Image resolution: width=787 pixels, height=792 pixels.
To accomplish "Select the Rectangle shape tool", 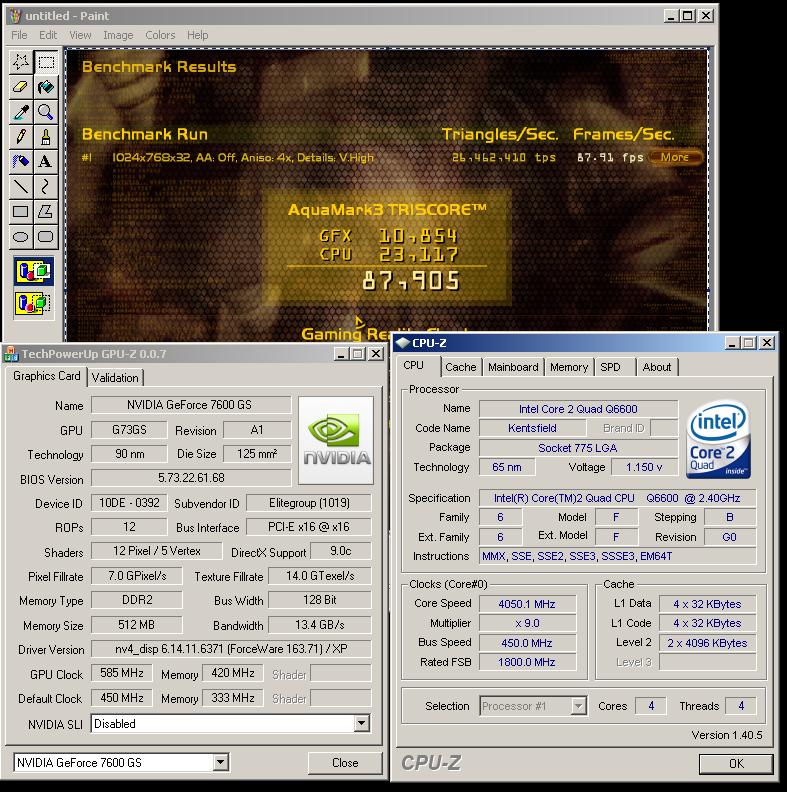I will (x=21, y=211).
